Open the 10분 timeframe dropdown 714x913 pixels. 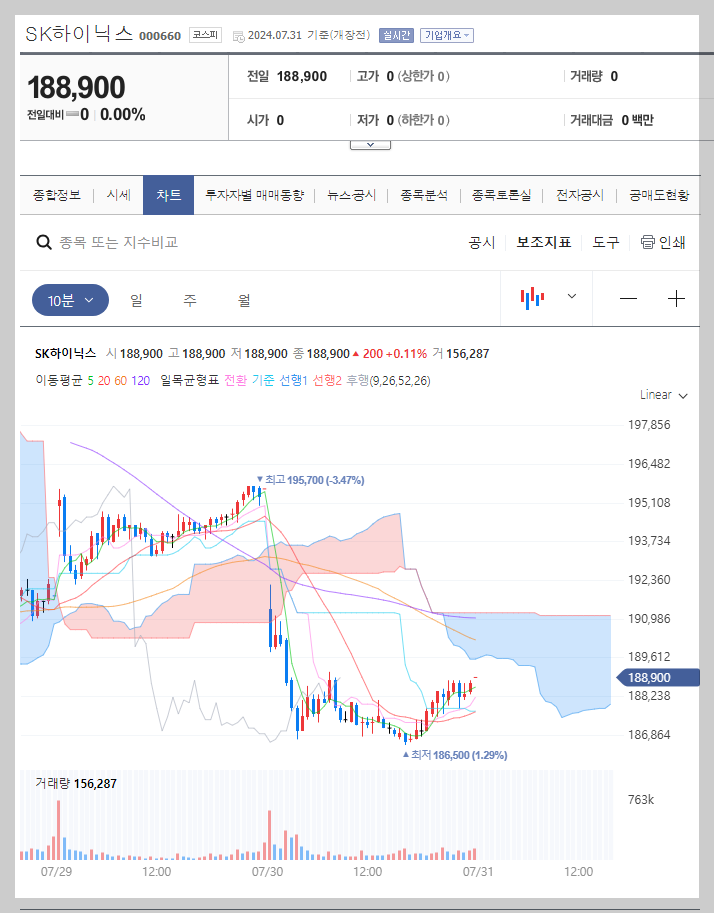pos(69,299)
